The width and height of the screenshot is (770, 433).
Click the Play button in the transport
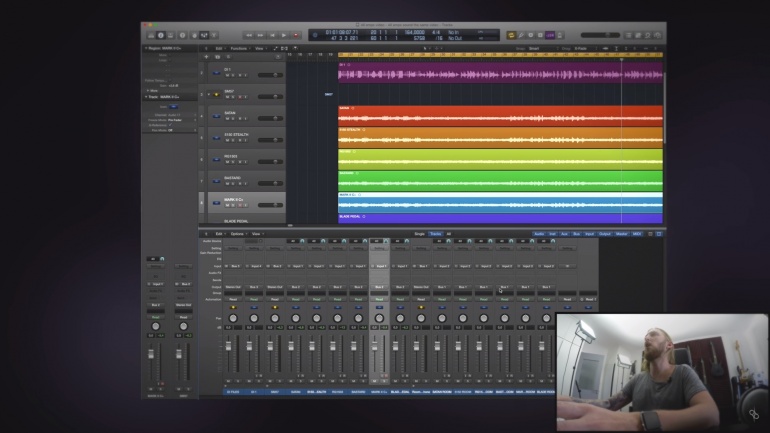[x=284, y=35]
